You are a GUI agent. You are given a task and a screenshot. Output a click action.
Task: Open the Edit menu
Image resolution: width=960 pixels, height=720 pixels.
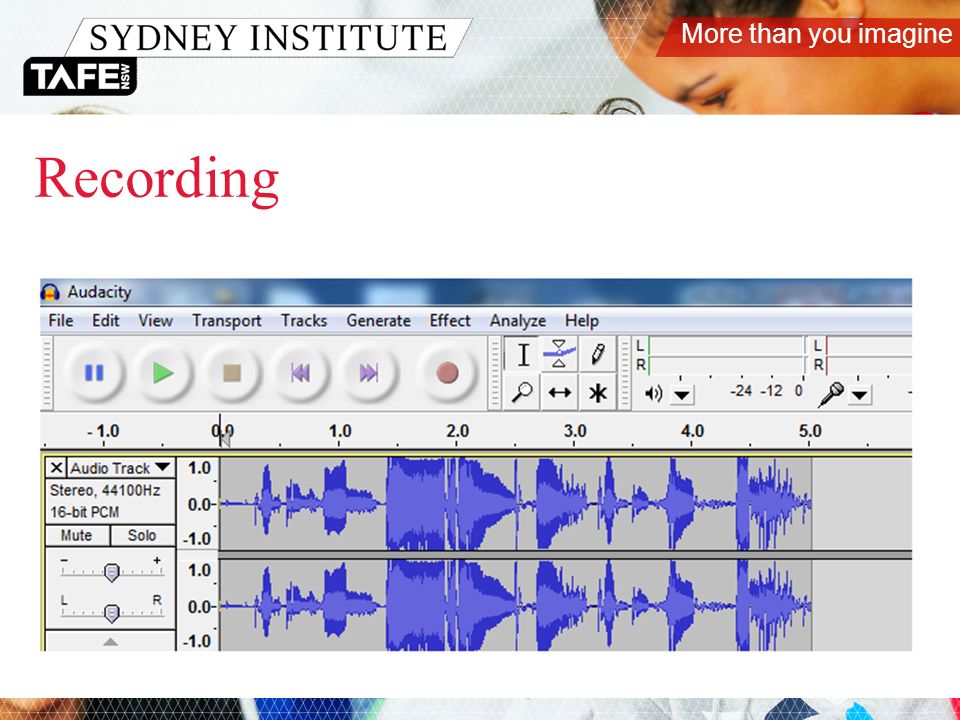tap(105, 321)
